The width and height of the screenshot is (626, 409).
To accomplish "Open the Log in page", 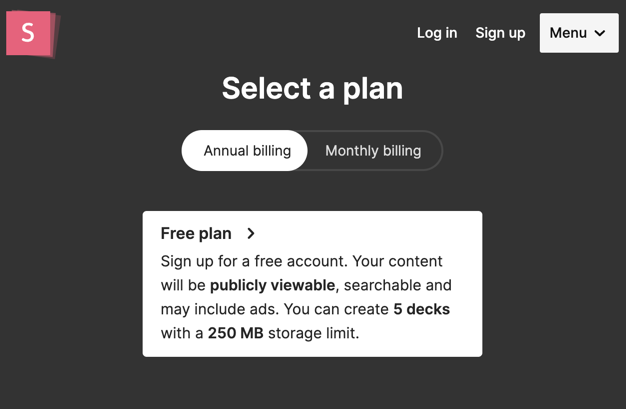I will pyautogui.click(x=437, y=33).
